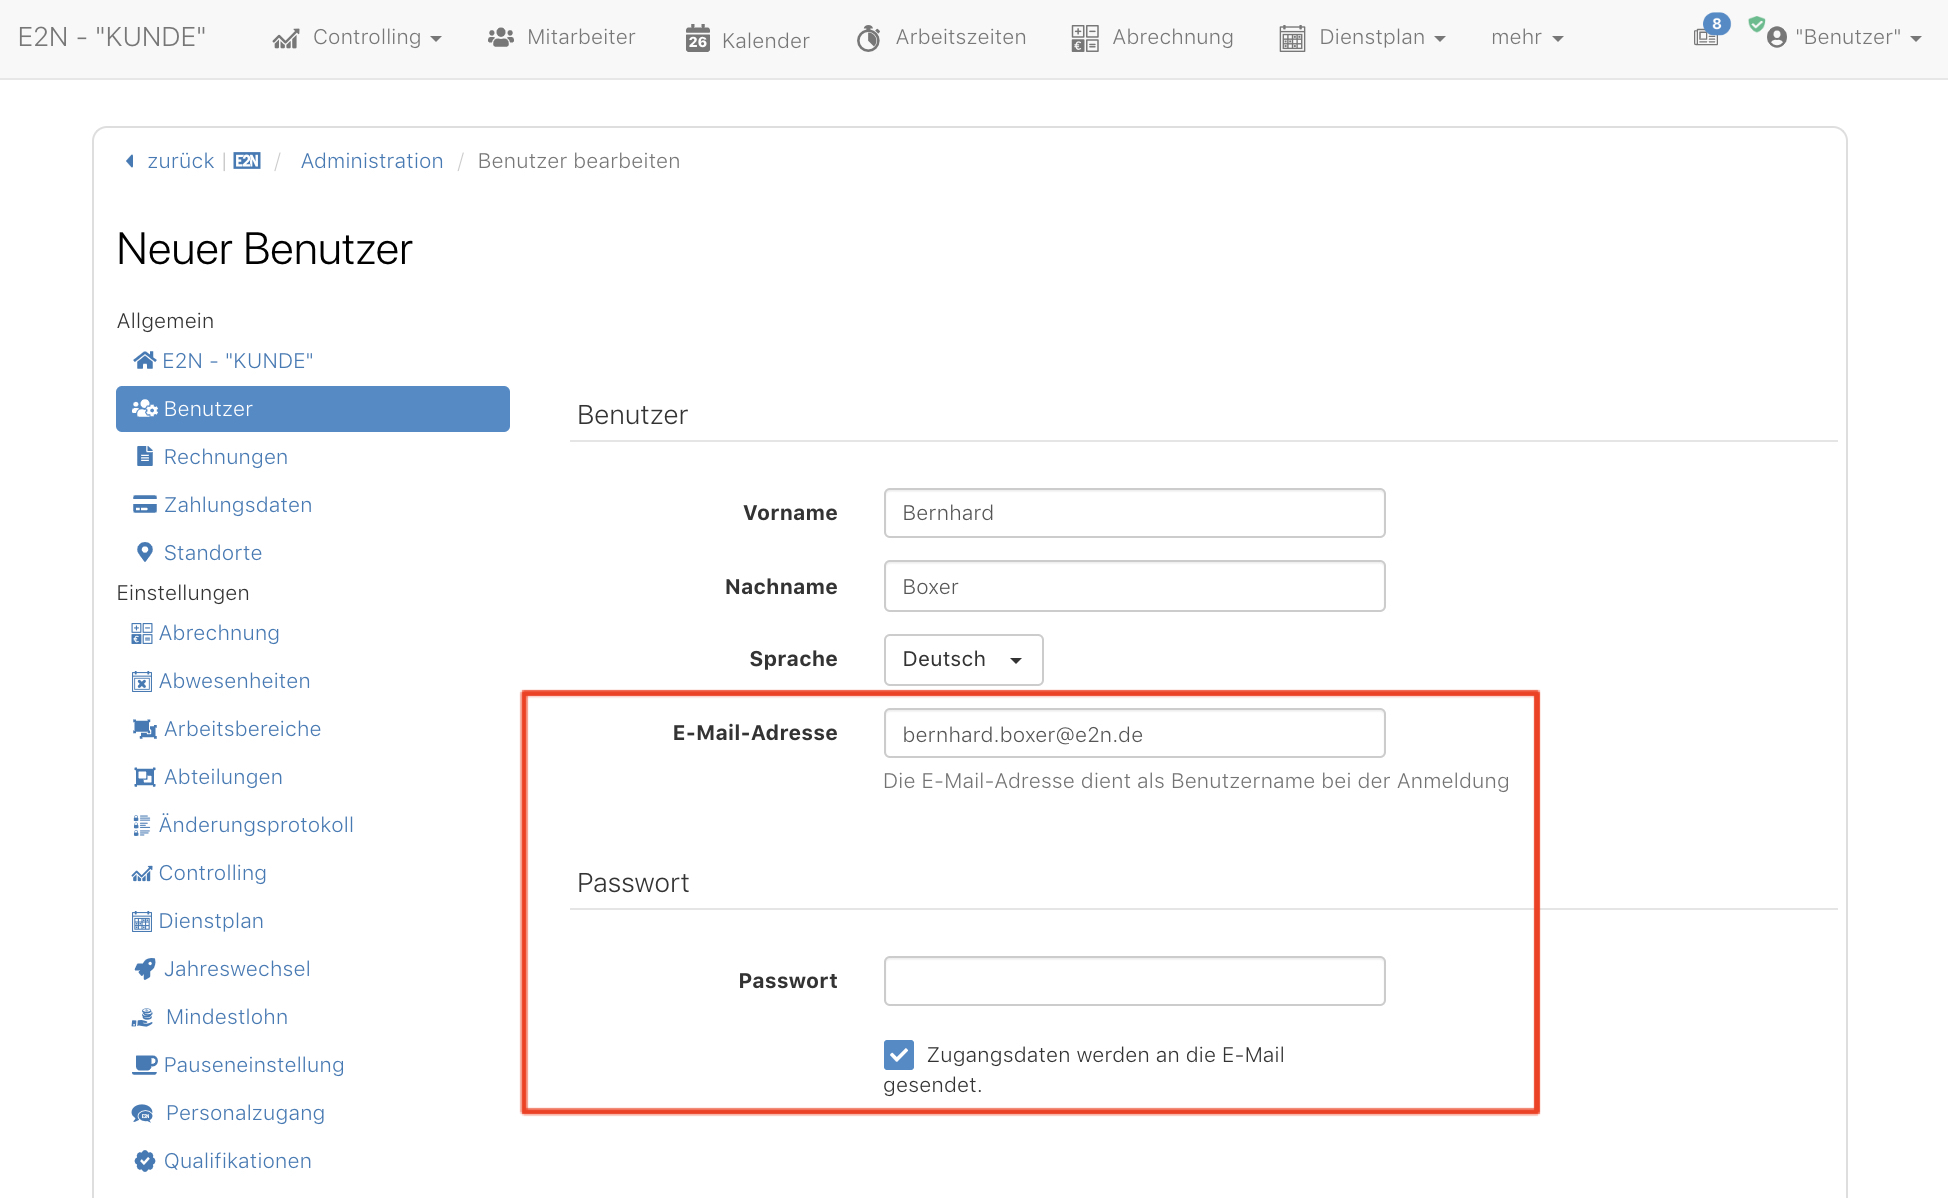
Task: Click the Änderungsprotokoll list icon
Action: [142, 825]
